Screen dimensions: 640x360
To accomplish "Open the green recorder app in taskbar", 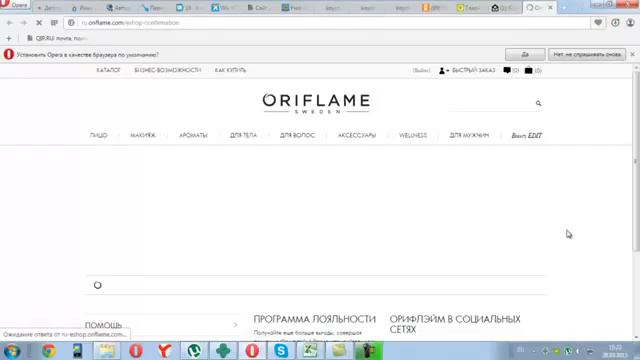I will [x=369, y=351].
